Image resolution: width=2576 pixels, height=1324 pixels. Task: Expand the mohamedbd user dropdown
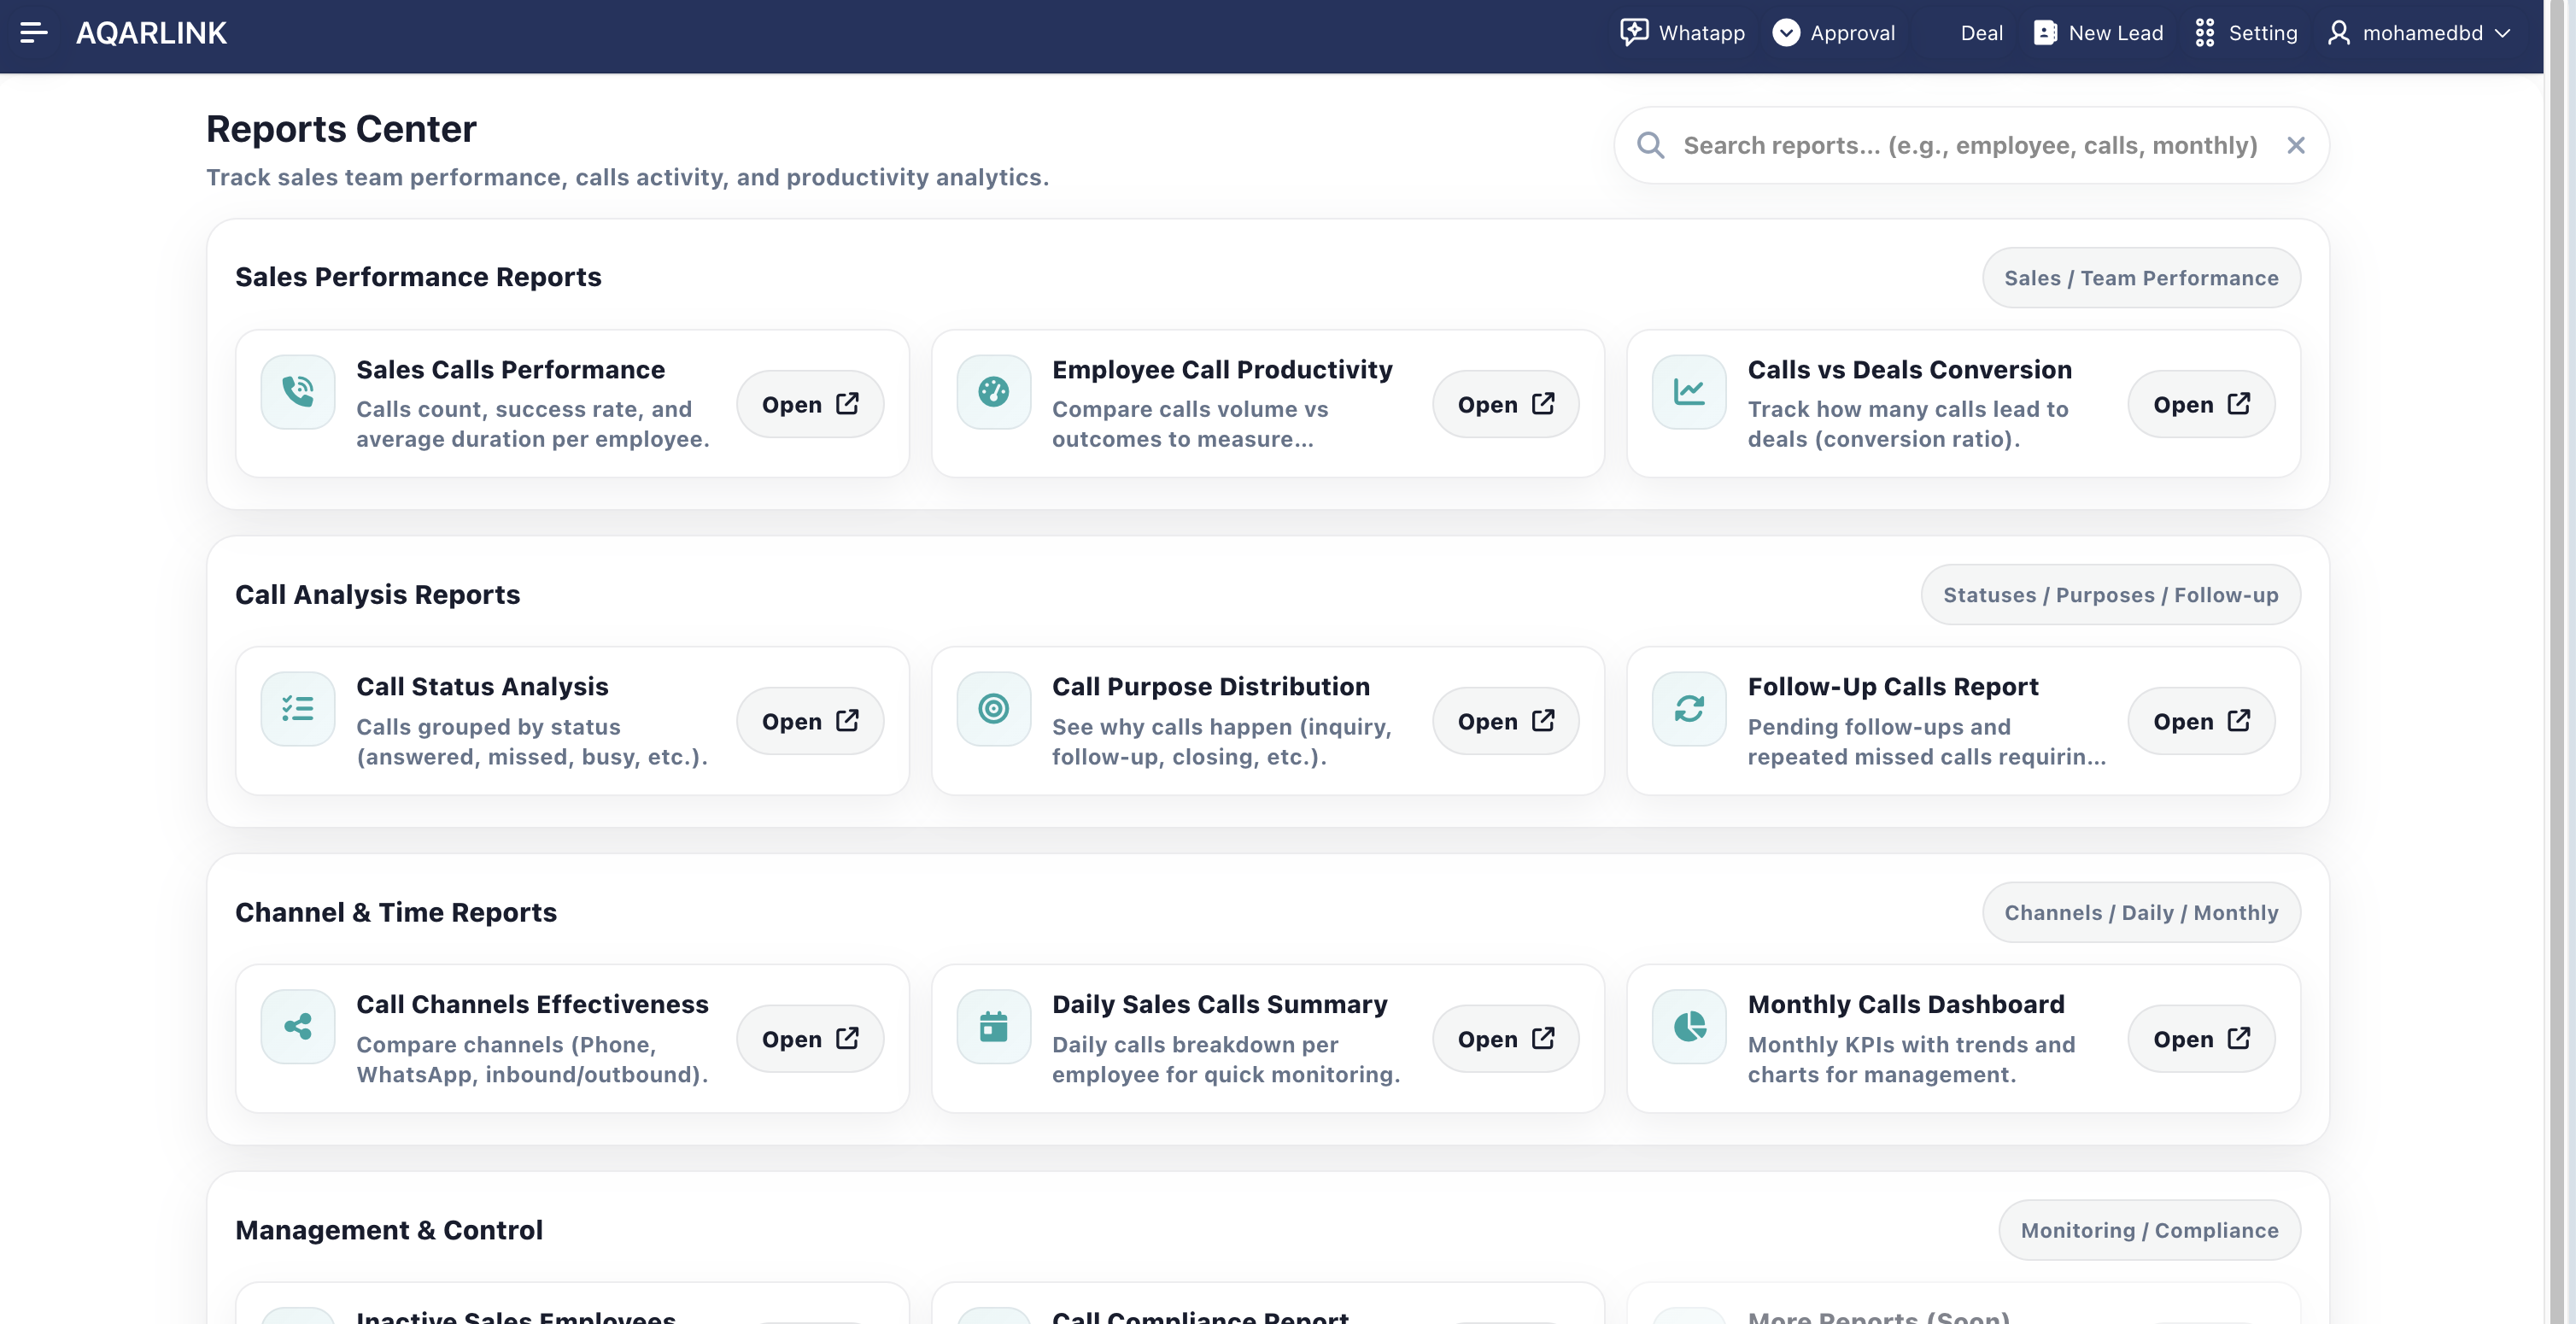pyautogui.click(x=2419, y=33)
